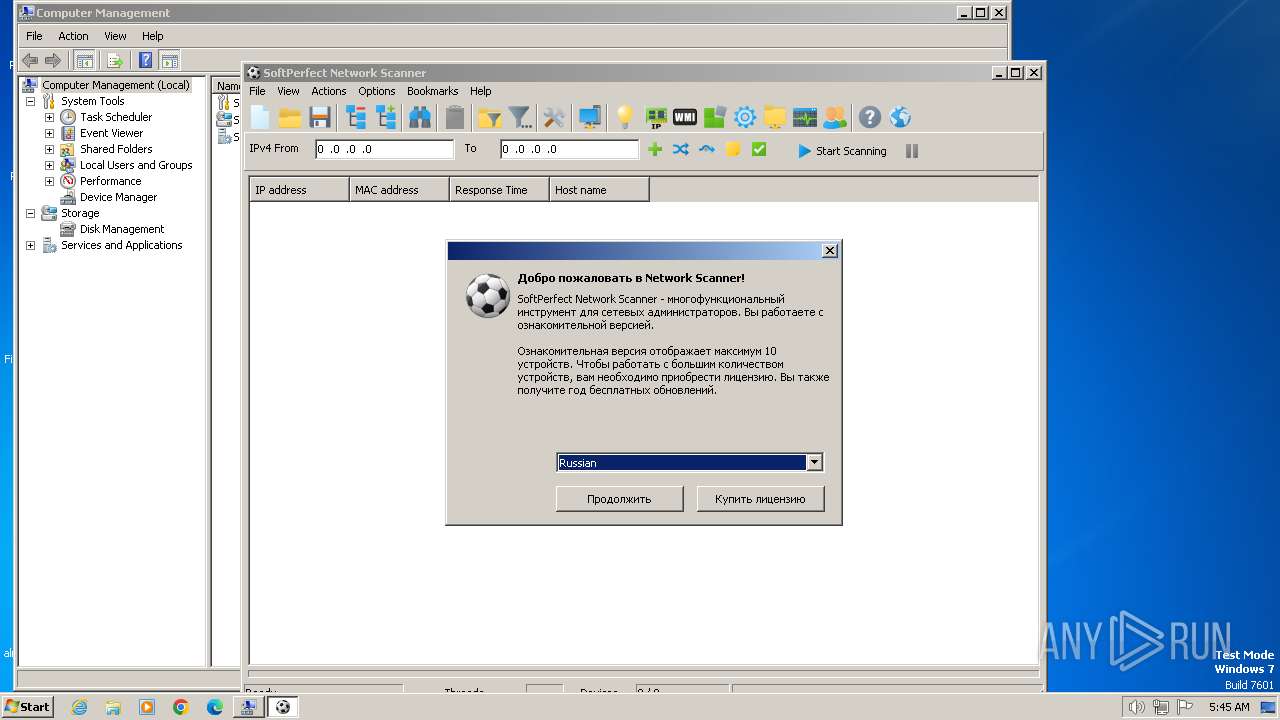Click the Продолжить button
Image resolution: width=1280 pixels, height=720 pixels.
point(619,499)
